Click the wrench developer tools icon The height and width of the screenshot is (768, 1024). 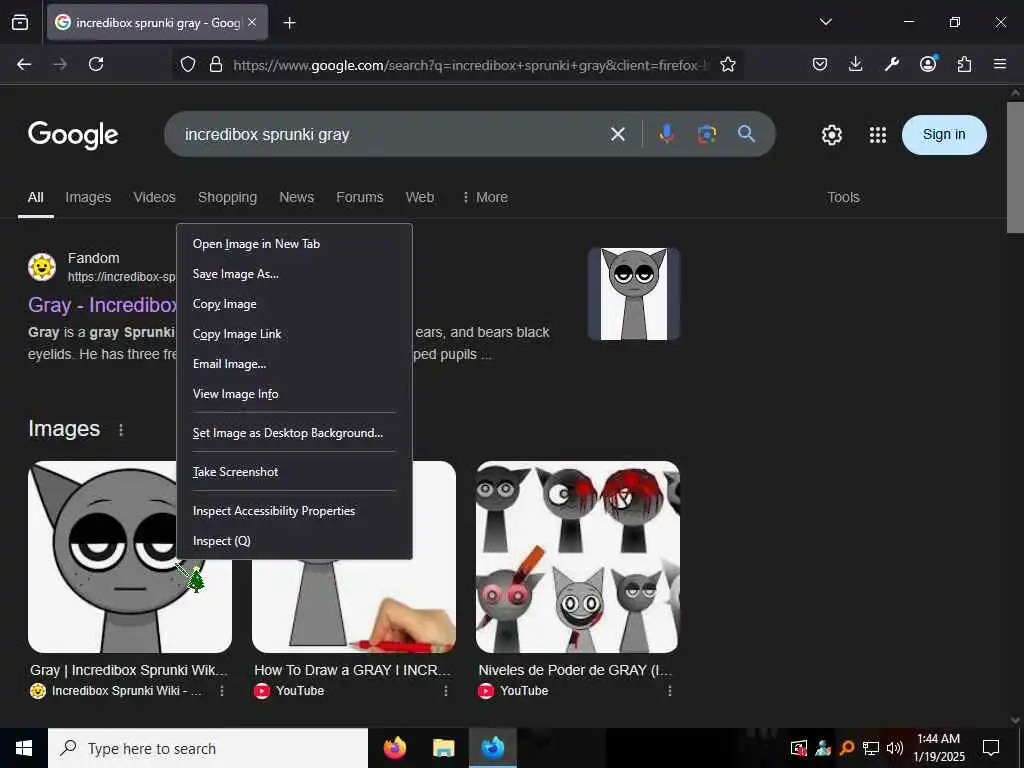point(891,64)
